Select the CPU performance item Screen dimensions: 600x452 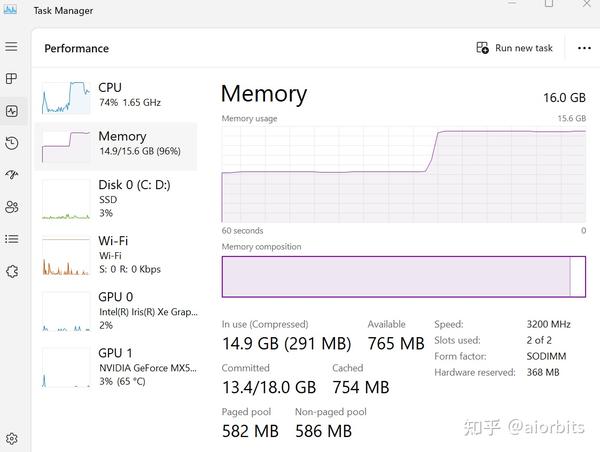116,97
